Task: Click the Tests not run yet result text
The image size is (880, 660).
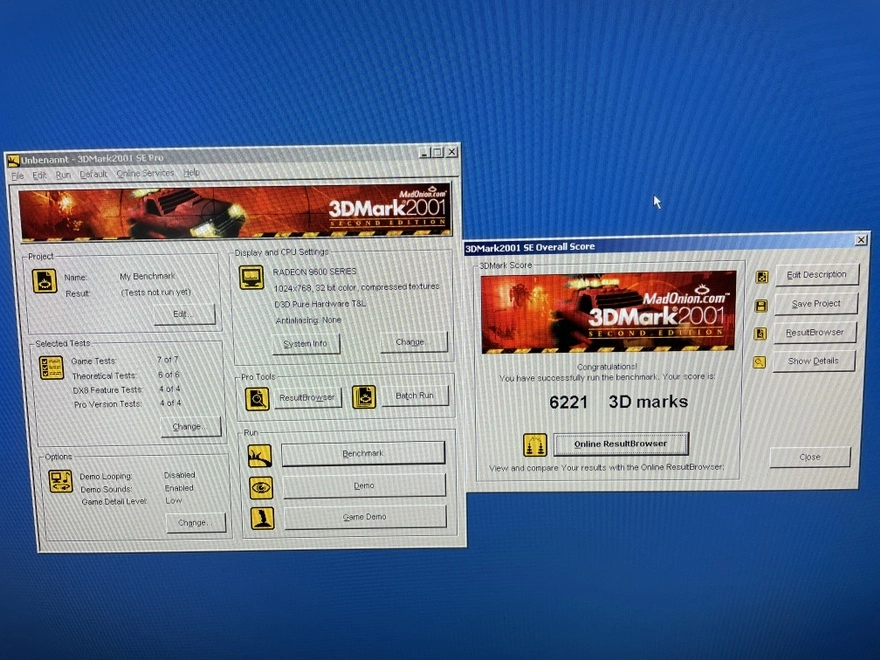Action: [x=156, y=292]
